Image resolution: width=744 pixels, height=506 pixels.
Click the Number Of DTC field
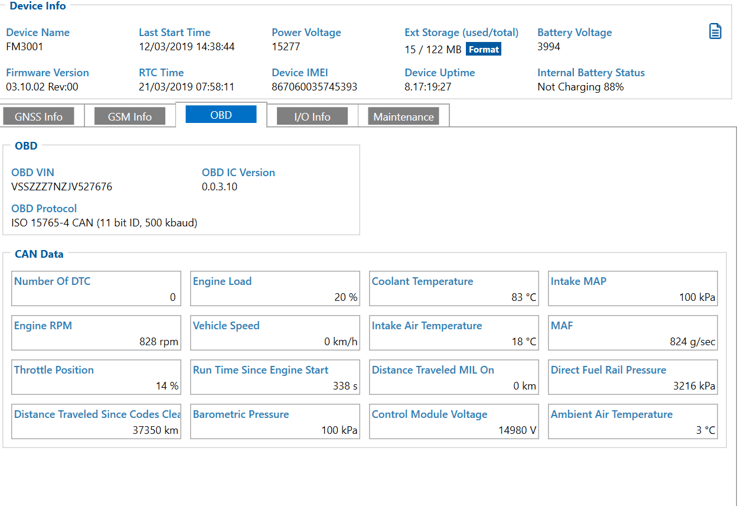[x=96, y=289]
